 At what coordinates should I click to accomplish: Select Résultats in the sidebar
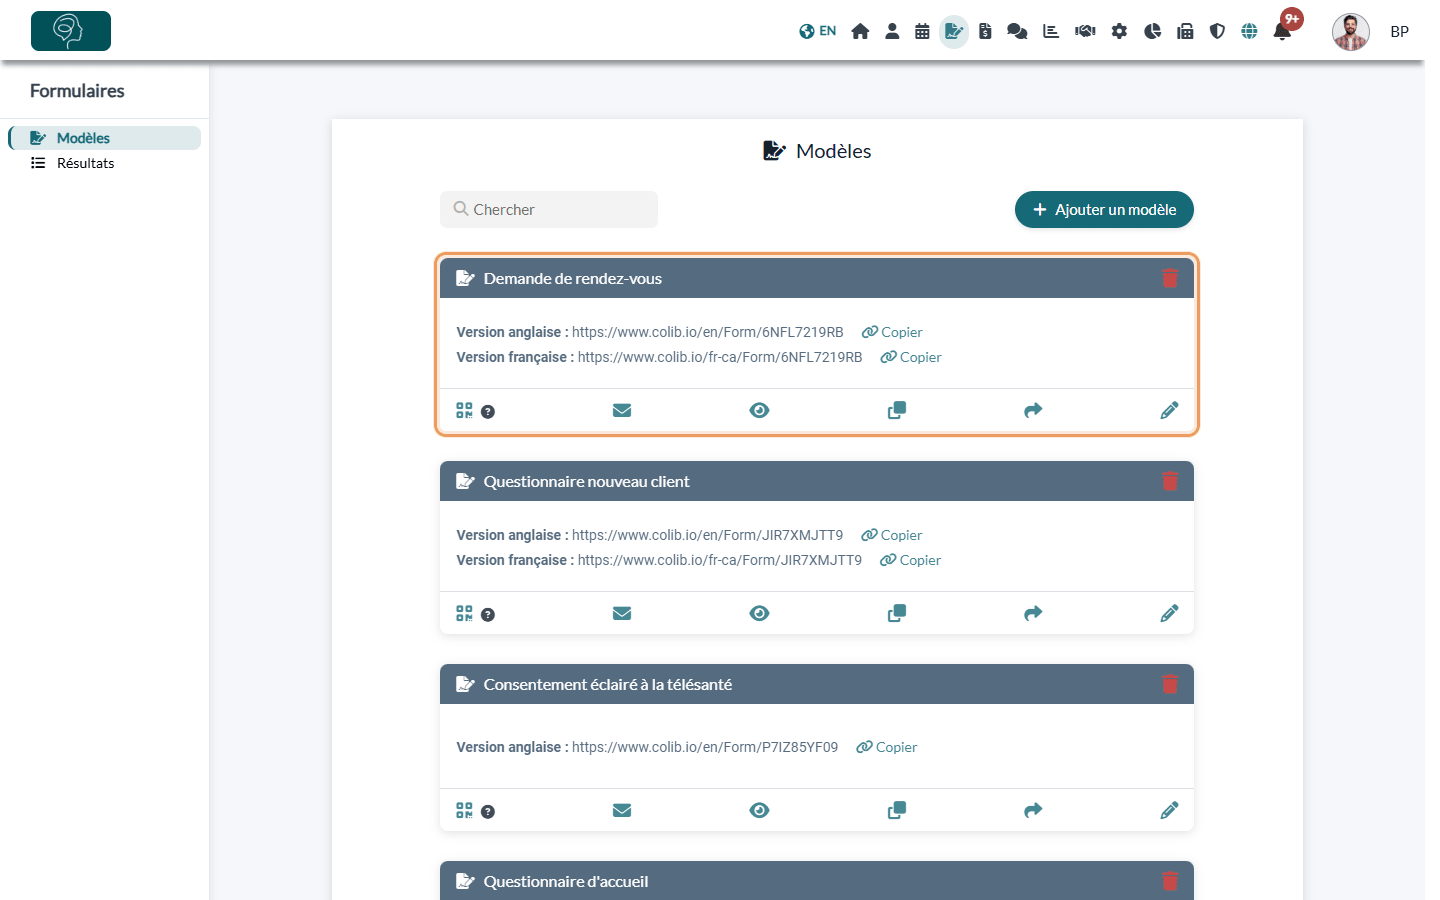(x=105, y=163)
